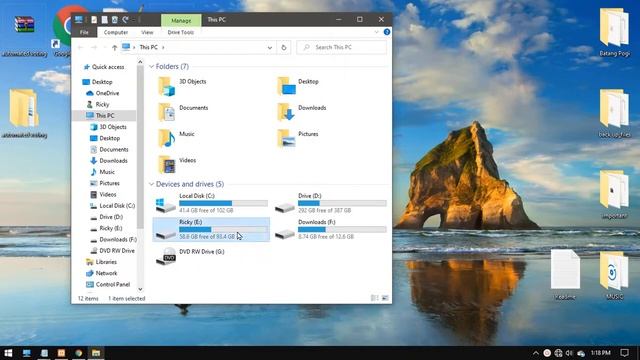The height and width of the screenshot is (360, 640).
Task: Open Chrome from the taskbar
Action: [78, 353]
